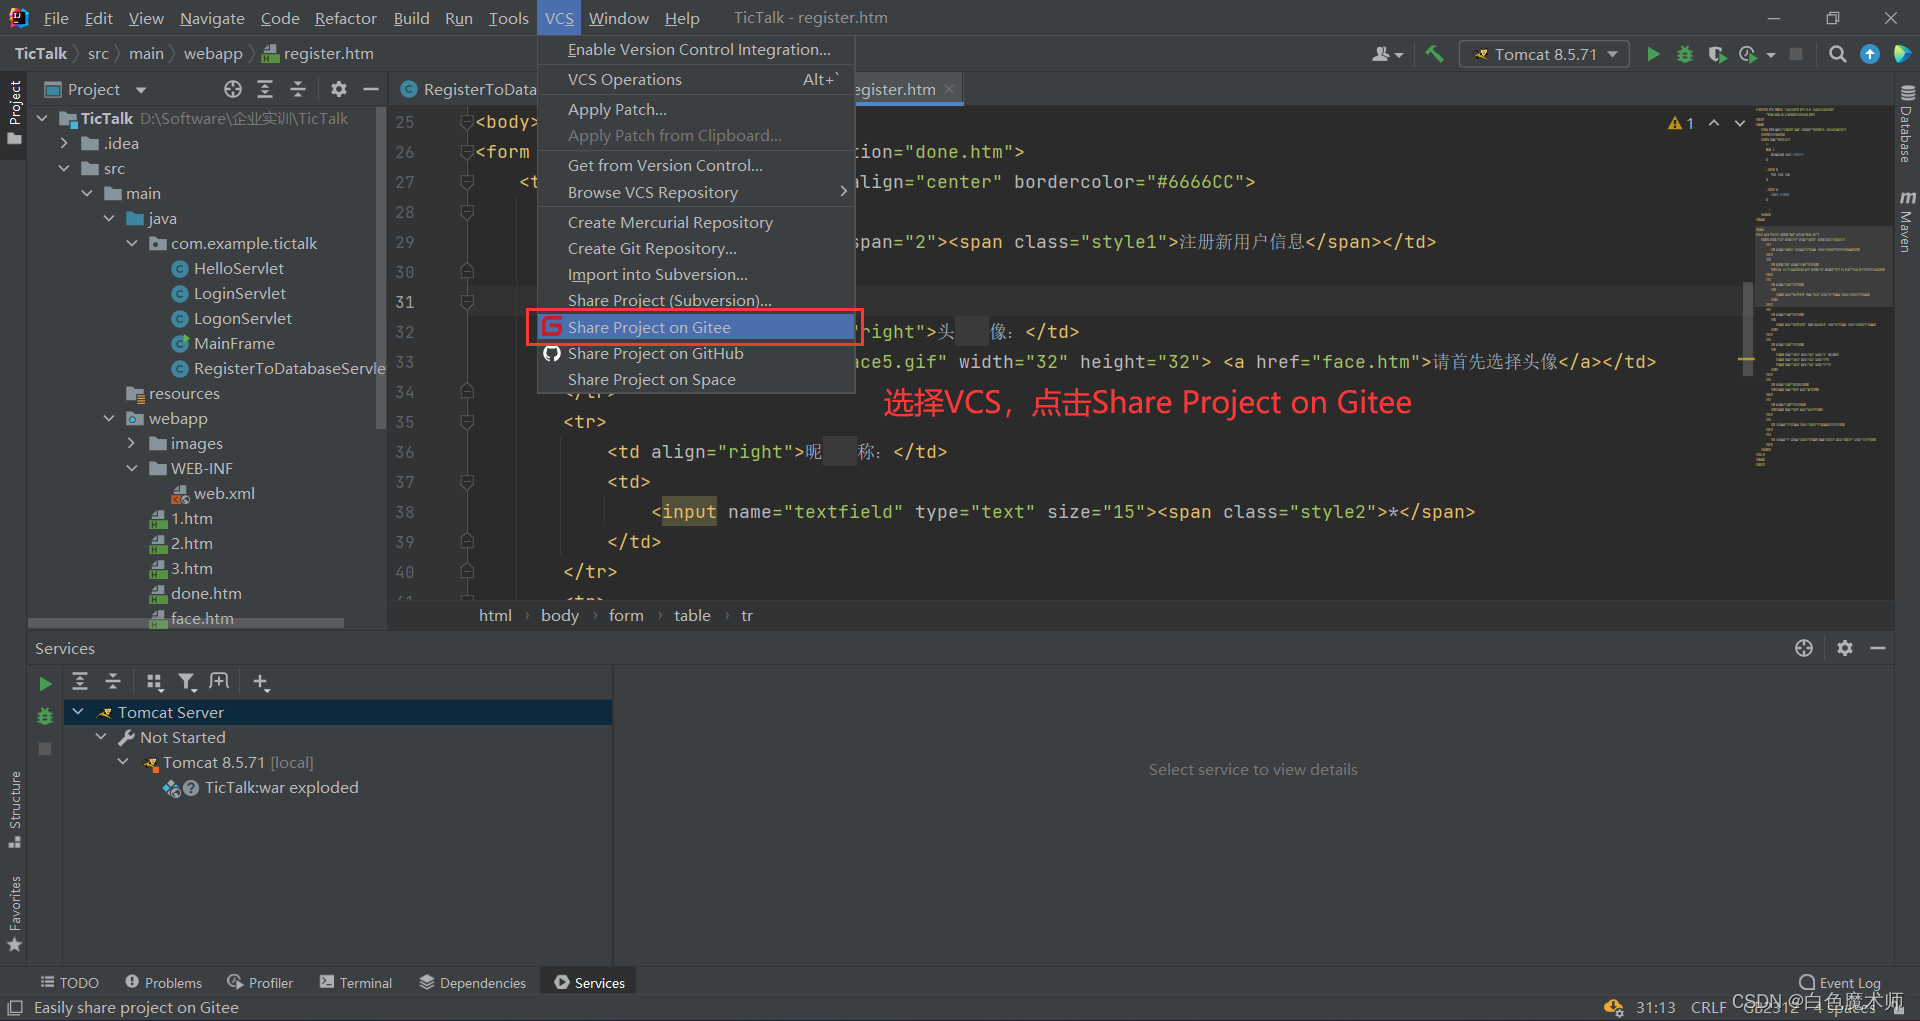Screen dimensions: 1920x1021
Task: Open Browse VCS Repository submenu
Action: click(695, 192)
